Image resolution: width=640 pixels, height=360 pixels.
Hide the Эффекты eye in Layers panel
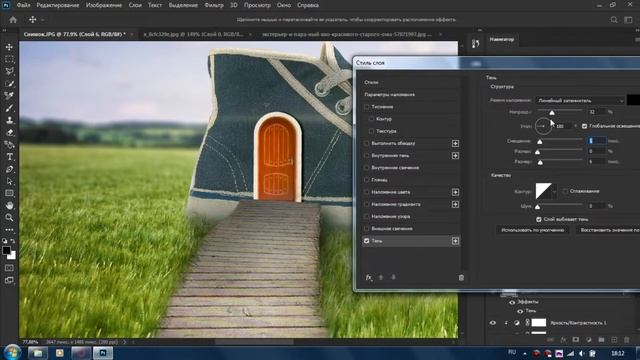[512, 302]
